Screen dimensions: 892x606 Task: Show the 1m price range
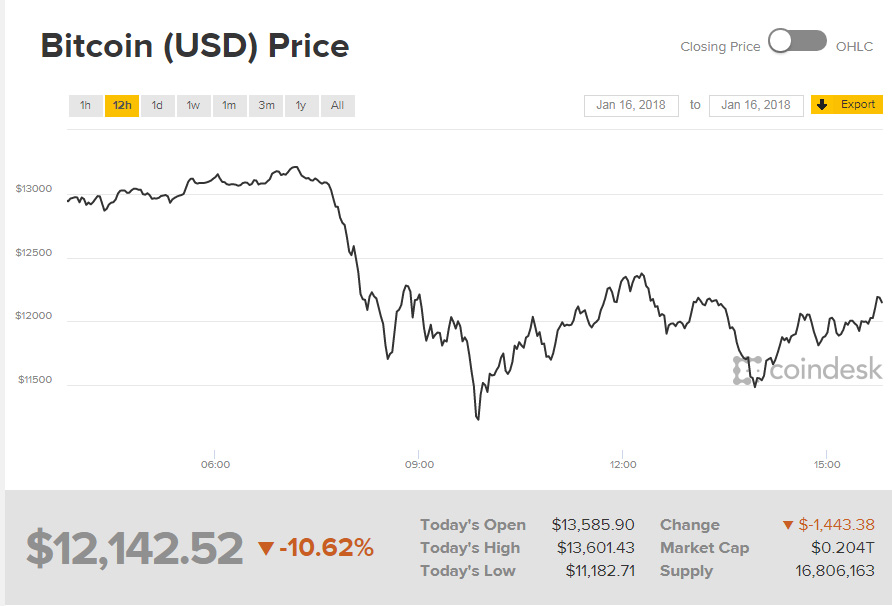[229, 105]
